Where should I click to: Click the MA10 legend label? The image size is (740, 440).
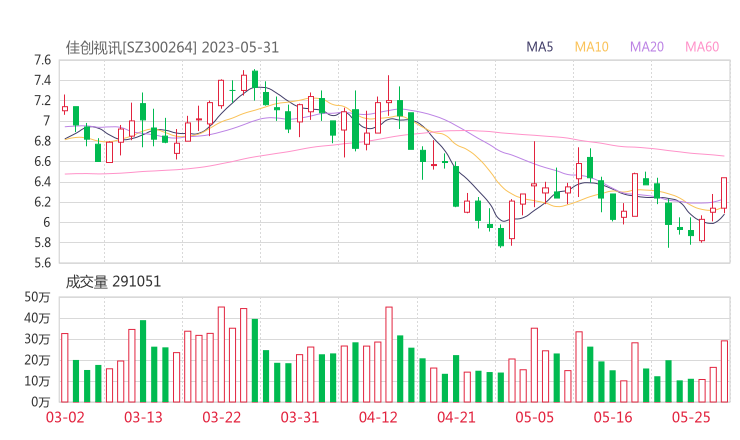point(591,47)
